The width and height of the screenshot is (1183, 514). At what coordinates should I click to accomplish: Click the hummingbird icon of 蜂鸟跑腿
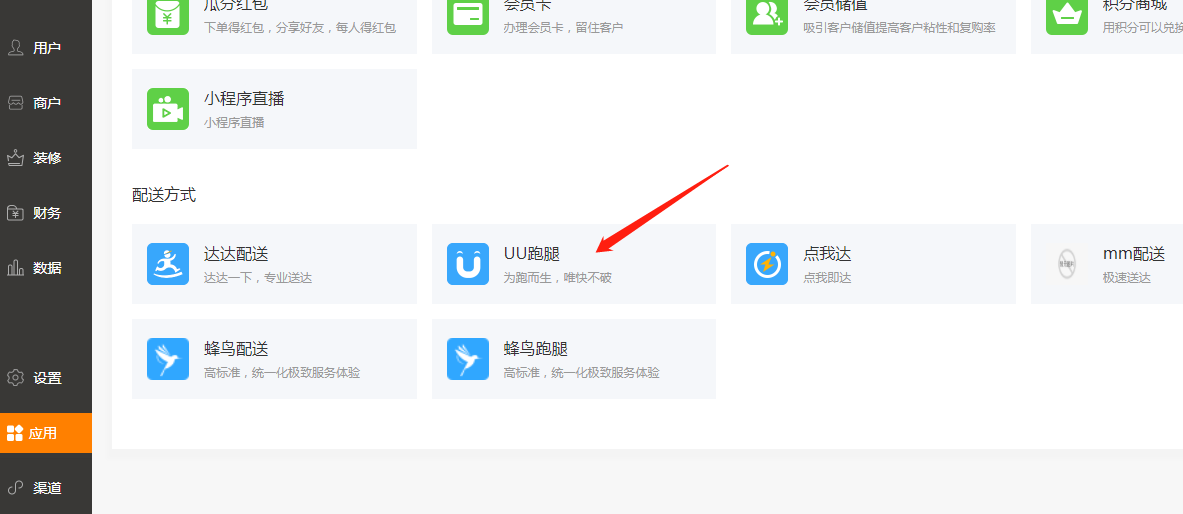point(468,359)
